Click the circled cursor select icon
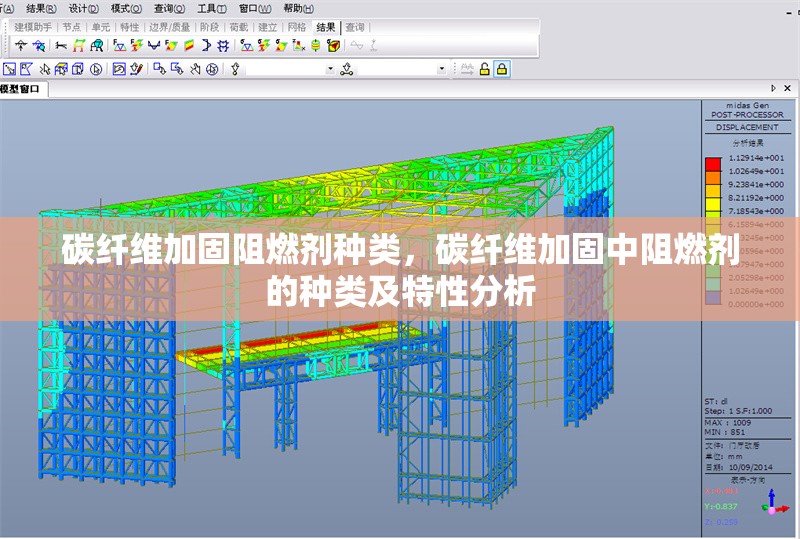Screen dimensions: 800x539 pos(96,69)
